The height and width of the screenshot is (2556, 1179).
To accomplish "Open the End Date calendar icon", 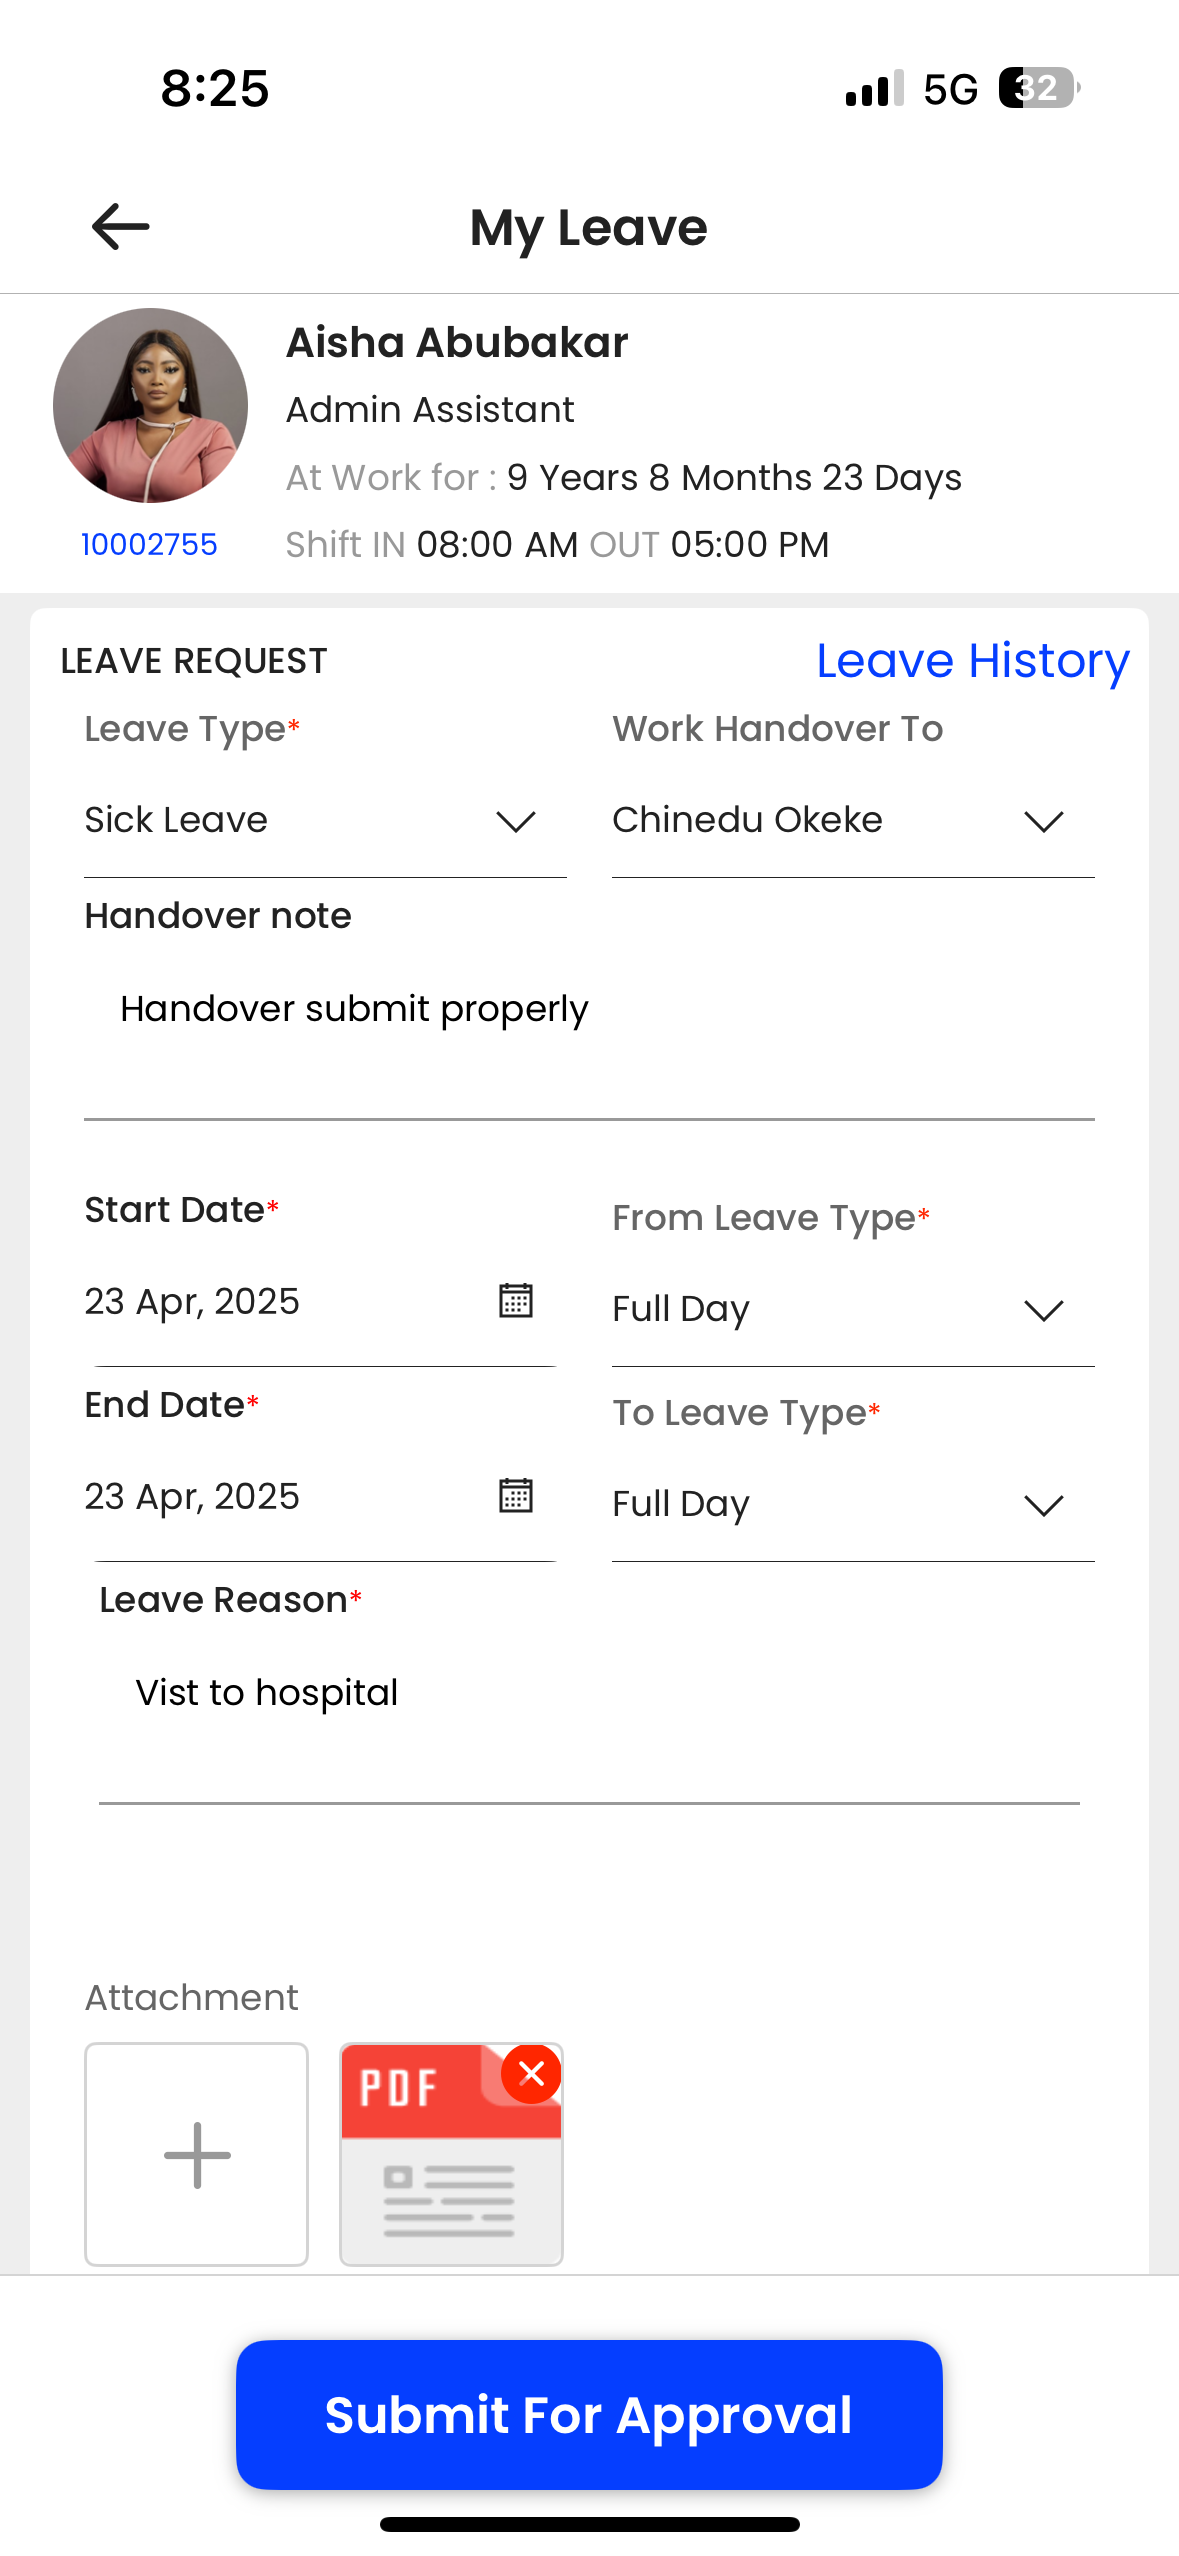I will [516, 1495].
